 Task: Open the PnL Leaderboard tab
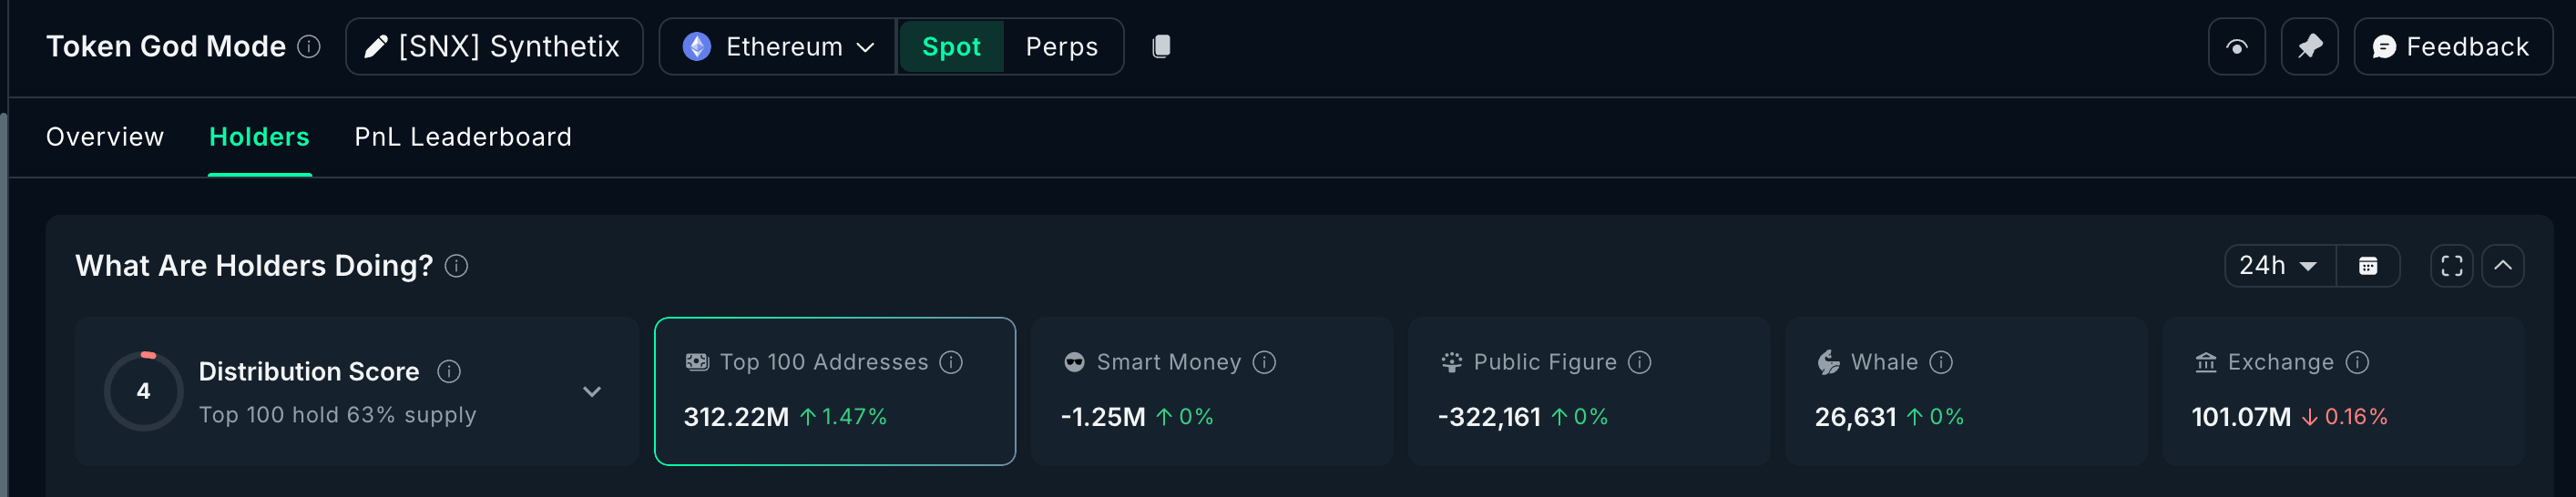(x=463, y=137)
